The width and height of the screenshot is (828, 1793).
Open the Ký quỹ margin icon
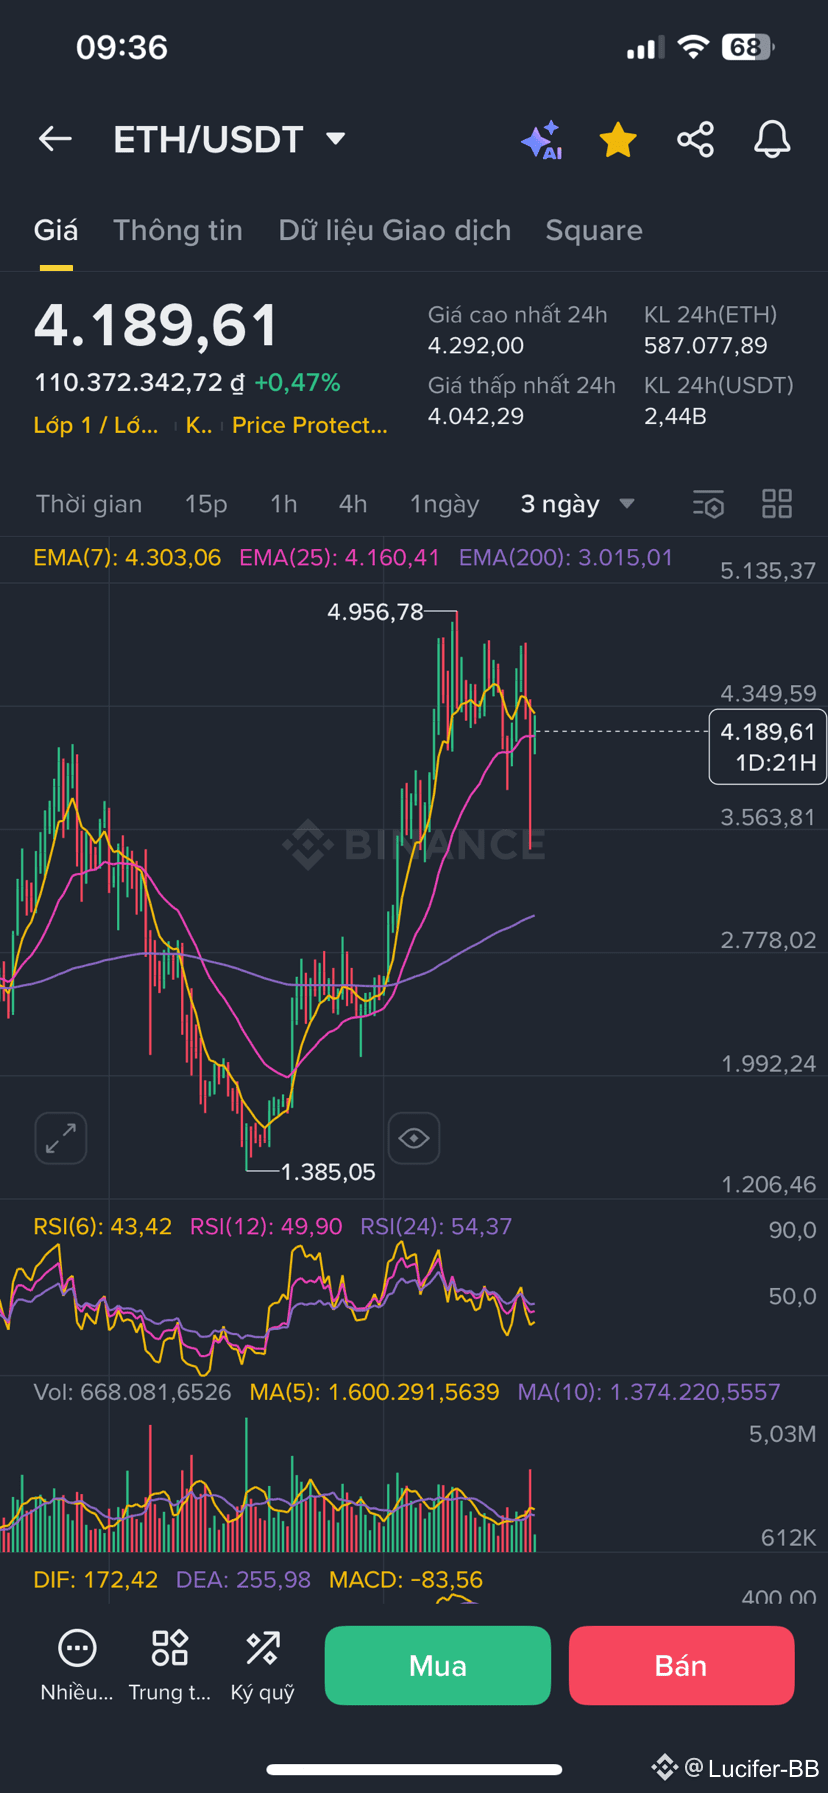coord(263,1665)
